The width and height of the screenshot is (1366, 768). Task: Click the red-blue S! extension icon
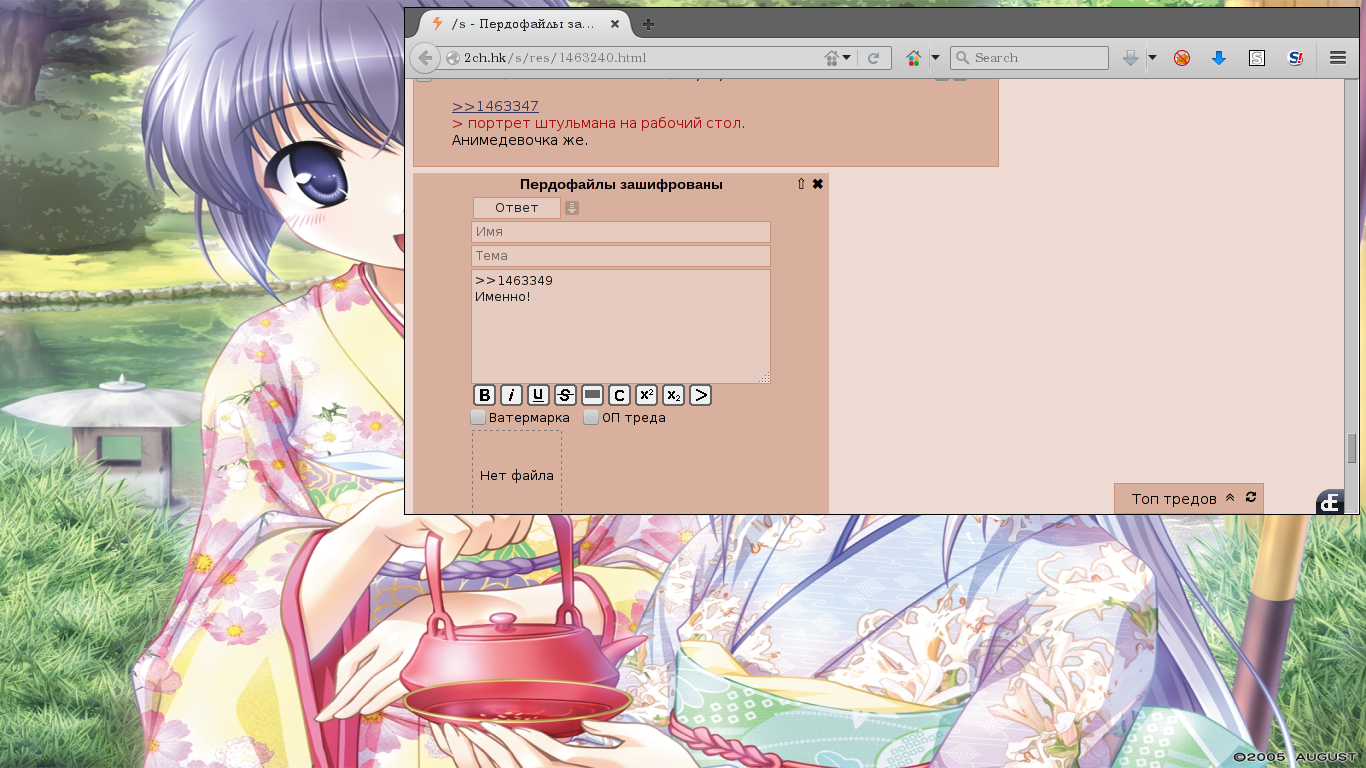[x=1295, y=58]
